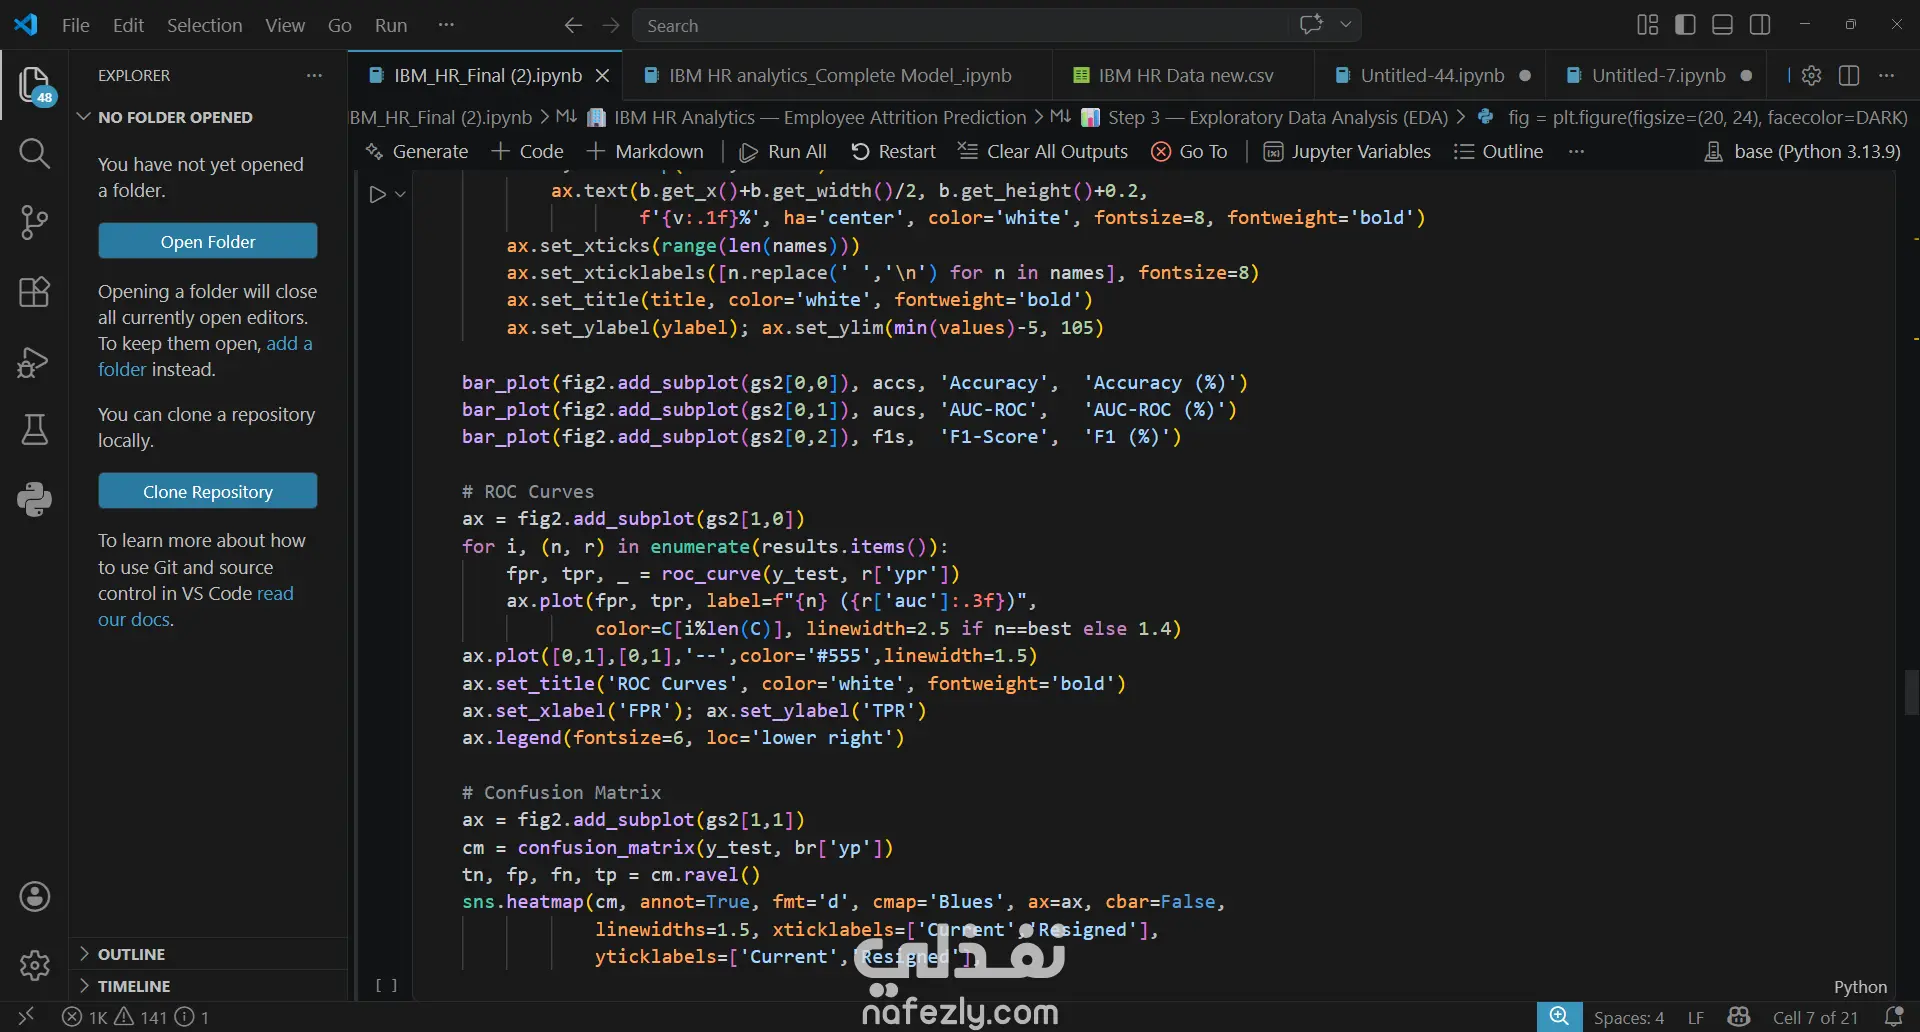Open the Edit menu
The image size is (1920, 1032).
128,25
